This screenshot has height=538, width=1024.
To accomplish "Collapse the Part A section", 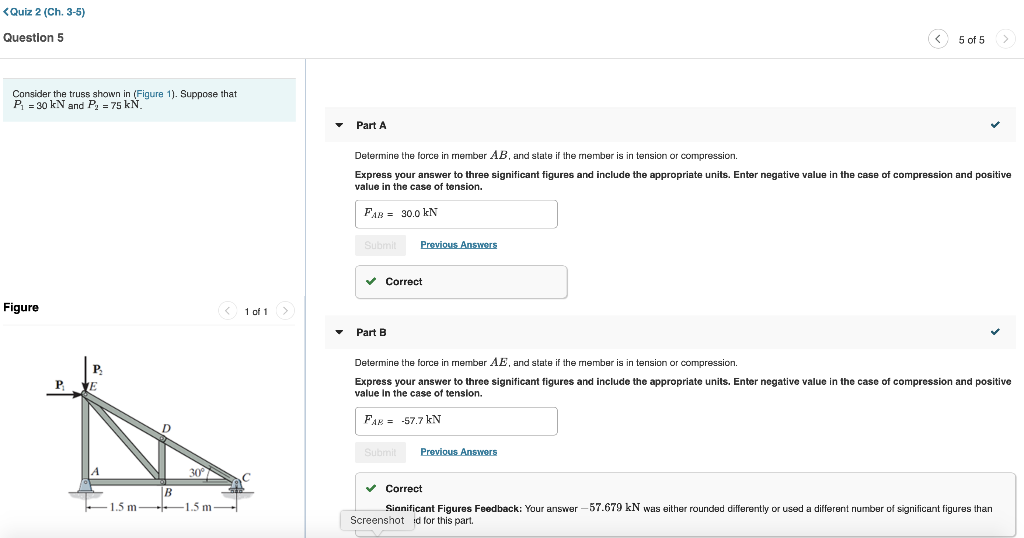I will click(339, 125).
